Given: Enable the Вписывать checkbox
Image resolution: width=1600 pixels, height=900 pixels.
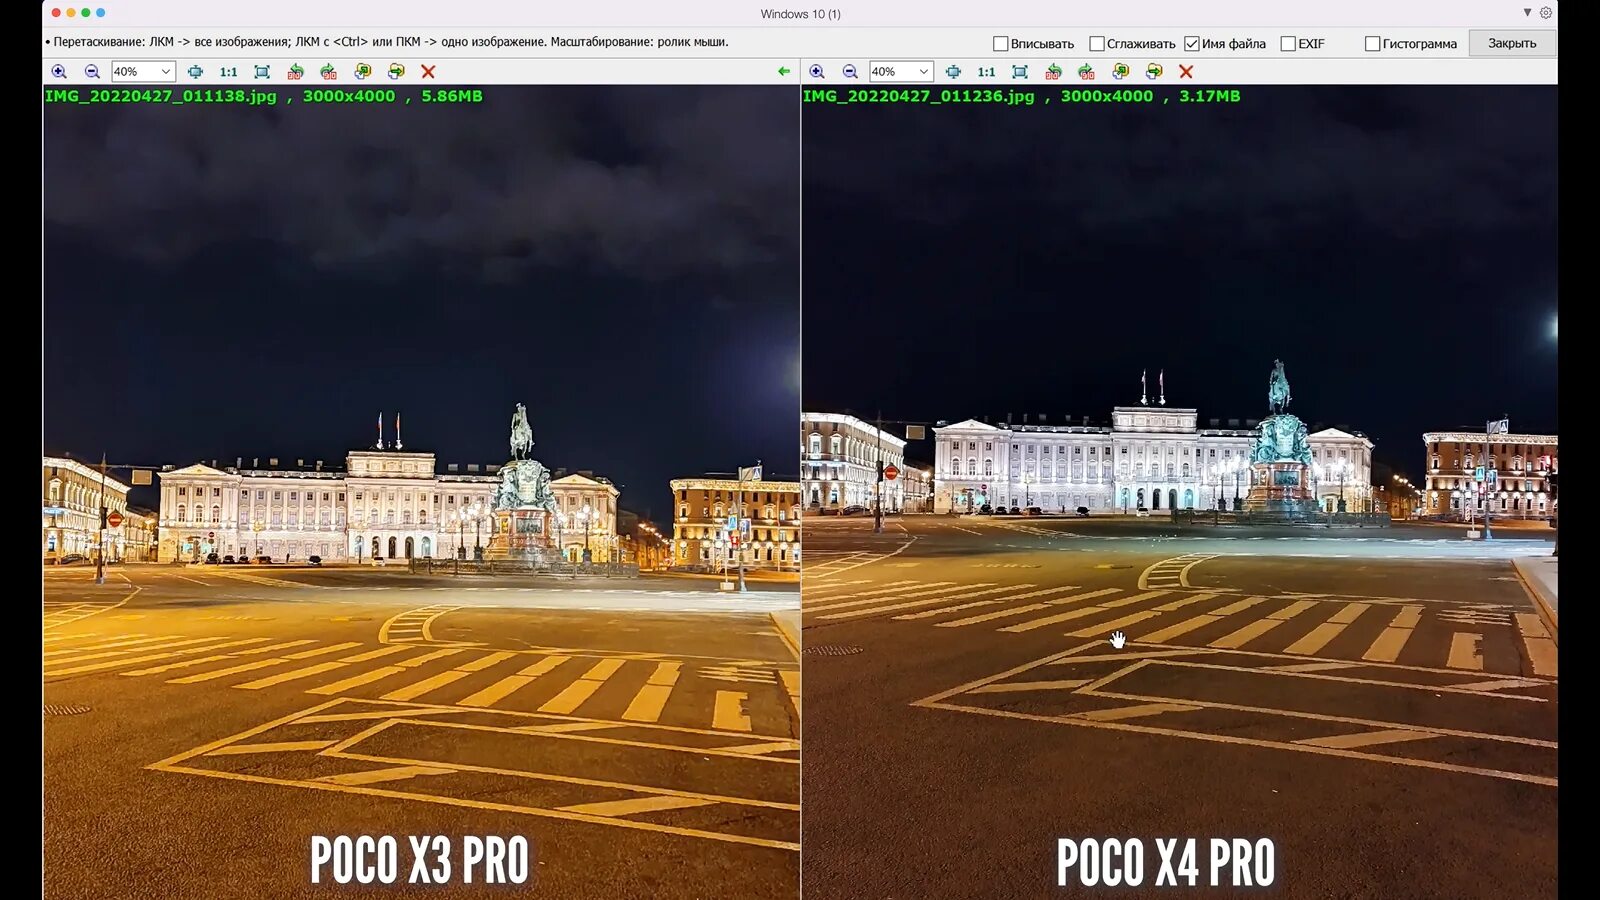Looking at the screenshot, I should pyautogui.click(x=1000, y=44).
